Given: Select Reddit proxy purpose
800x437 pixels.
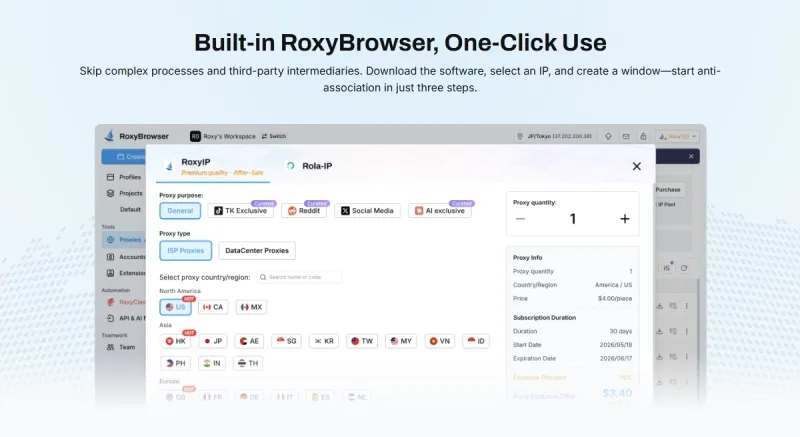Looking at the screenshot, I should coord(304,211).
